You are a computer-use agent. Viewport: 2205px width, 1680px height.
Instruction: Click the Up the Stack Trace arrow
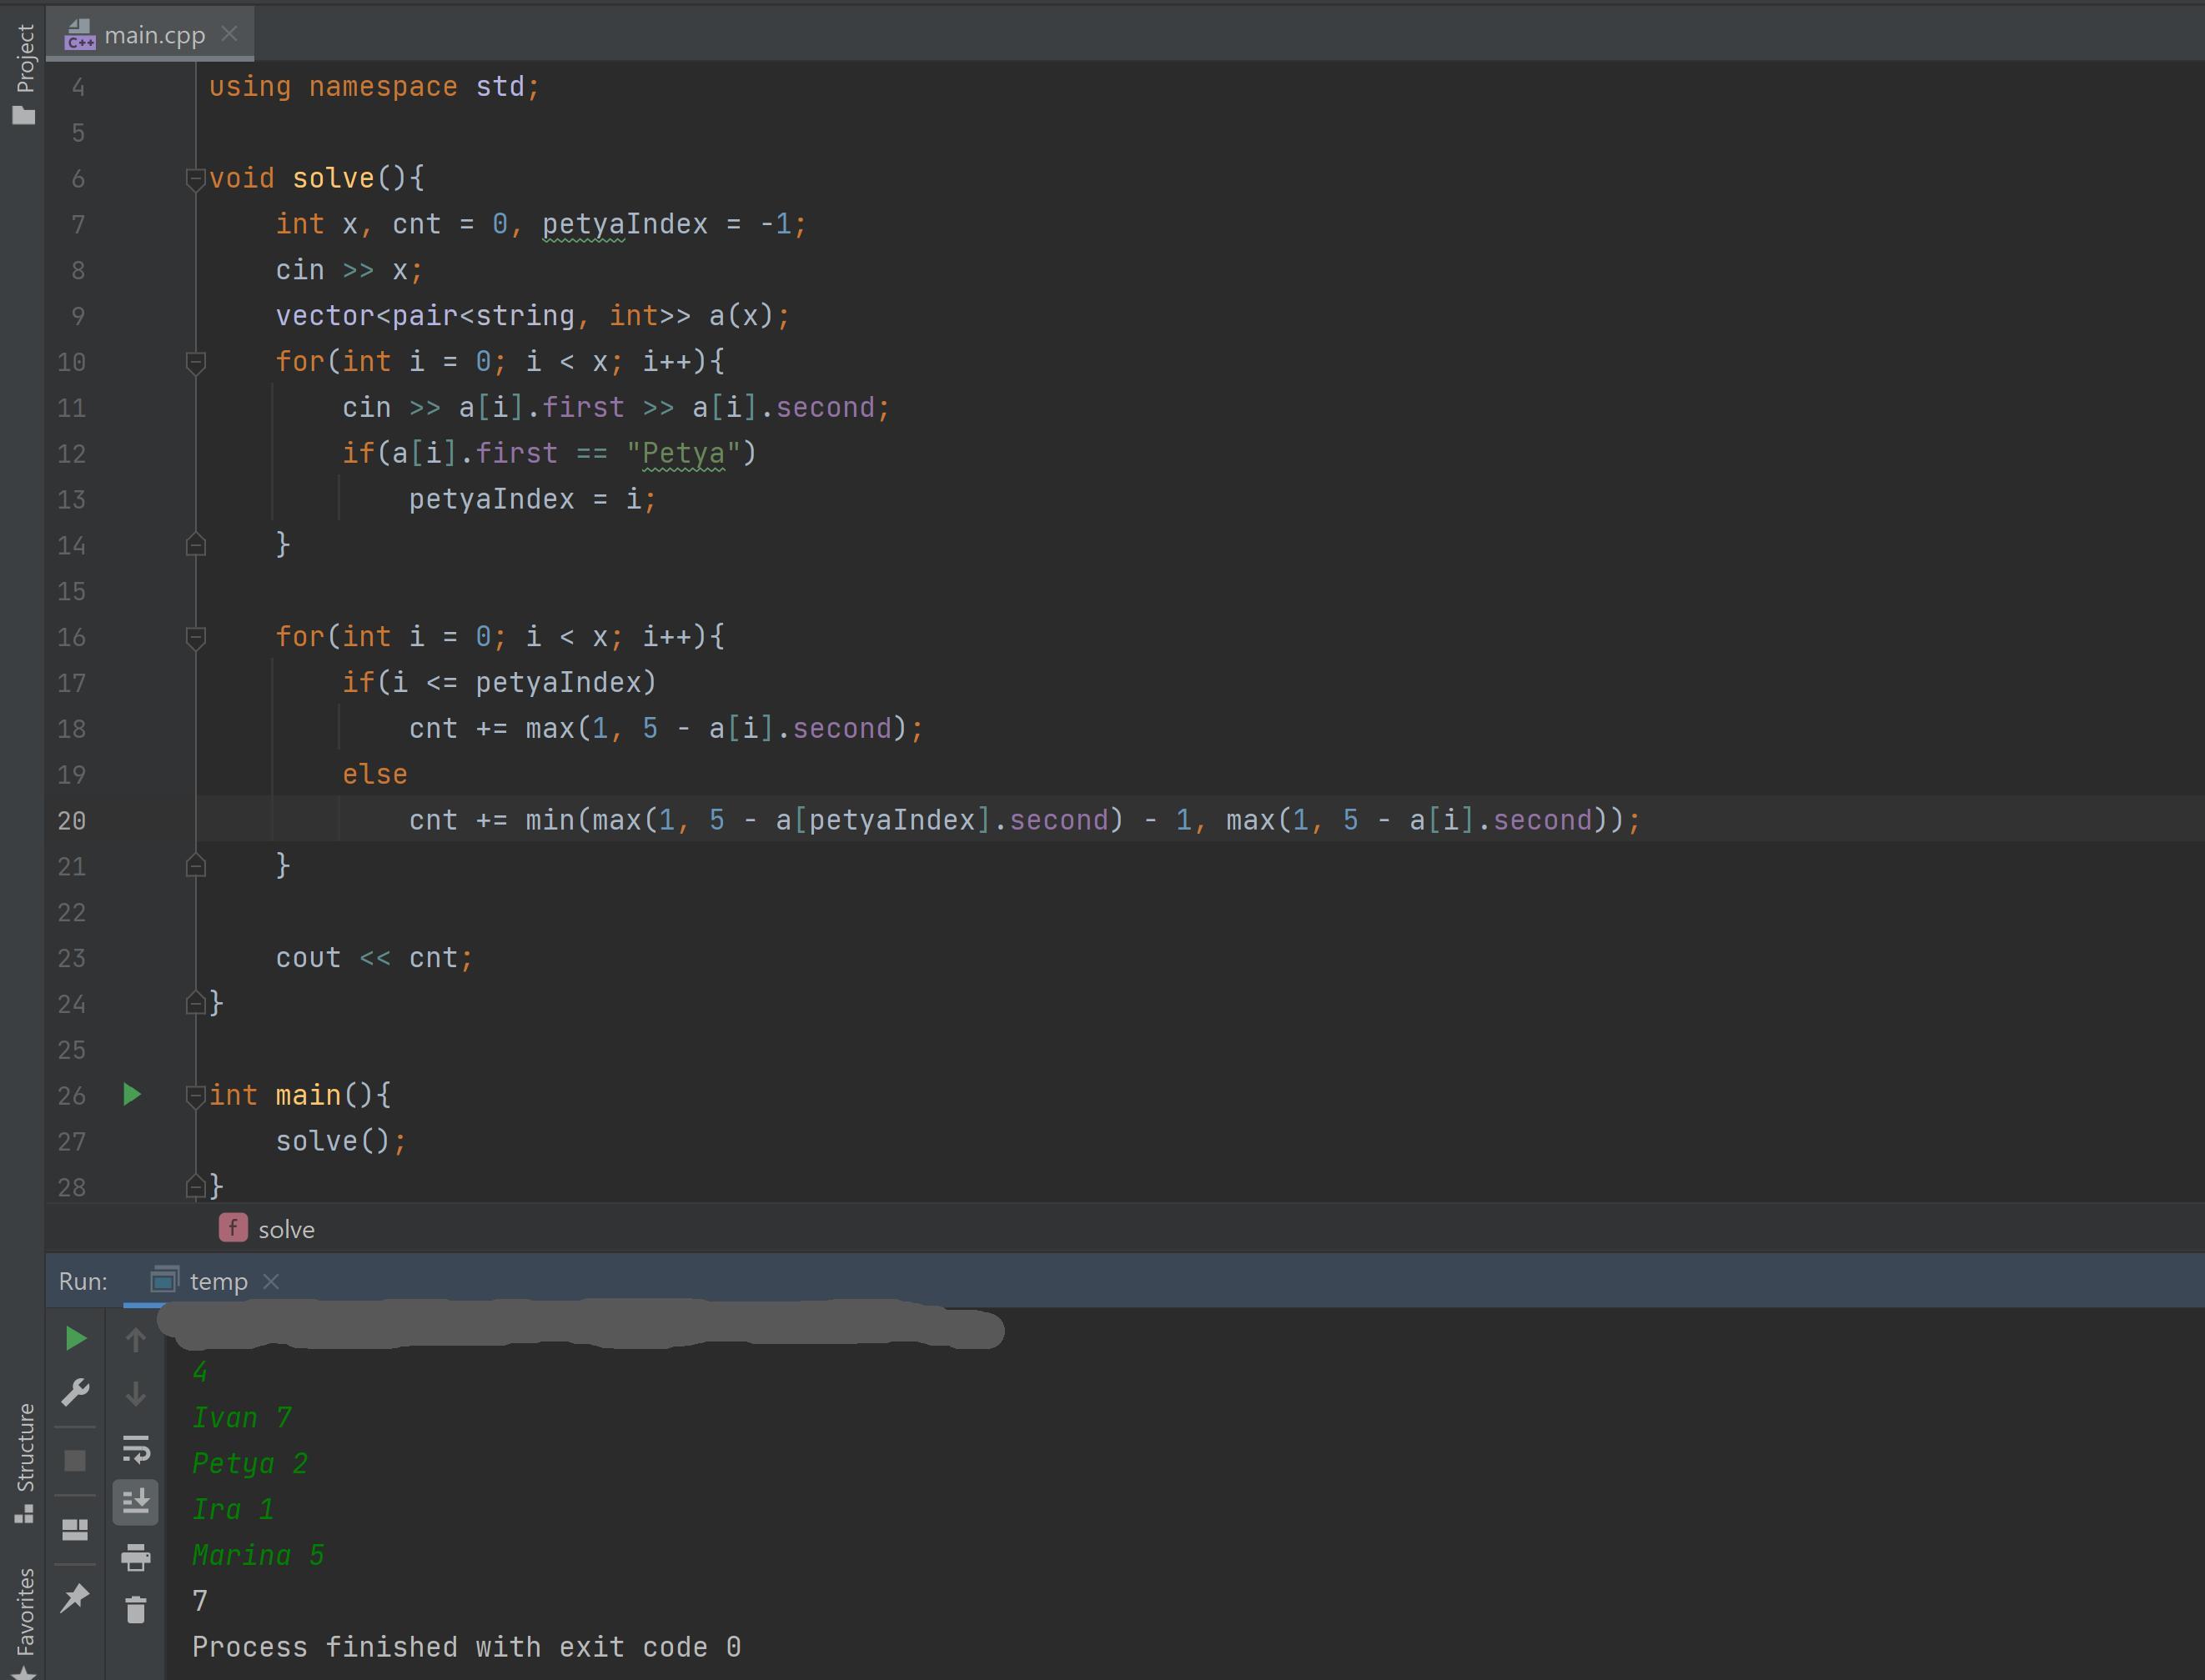tap(136, 1339)
